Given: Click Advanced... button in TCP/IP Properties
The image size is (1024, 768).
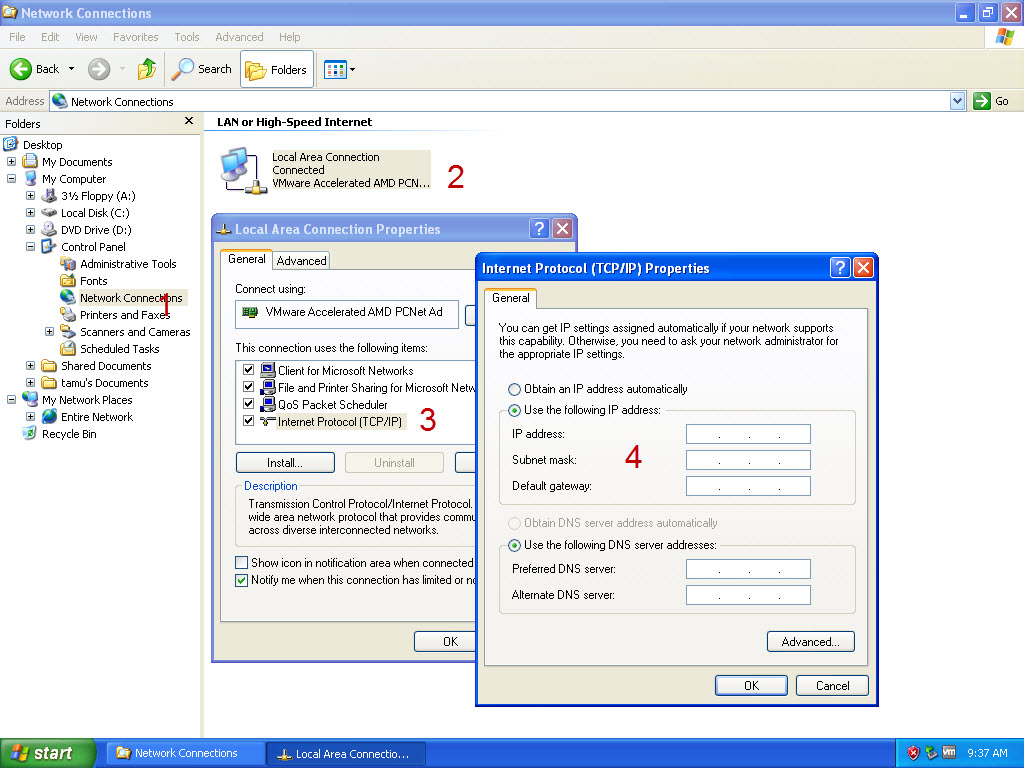Looking at the screenshot, I should click(x=810, y=641).
